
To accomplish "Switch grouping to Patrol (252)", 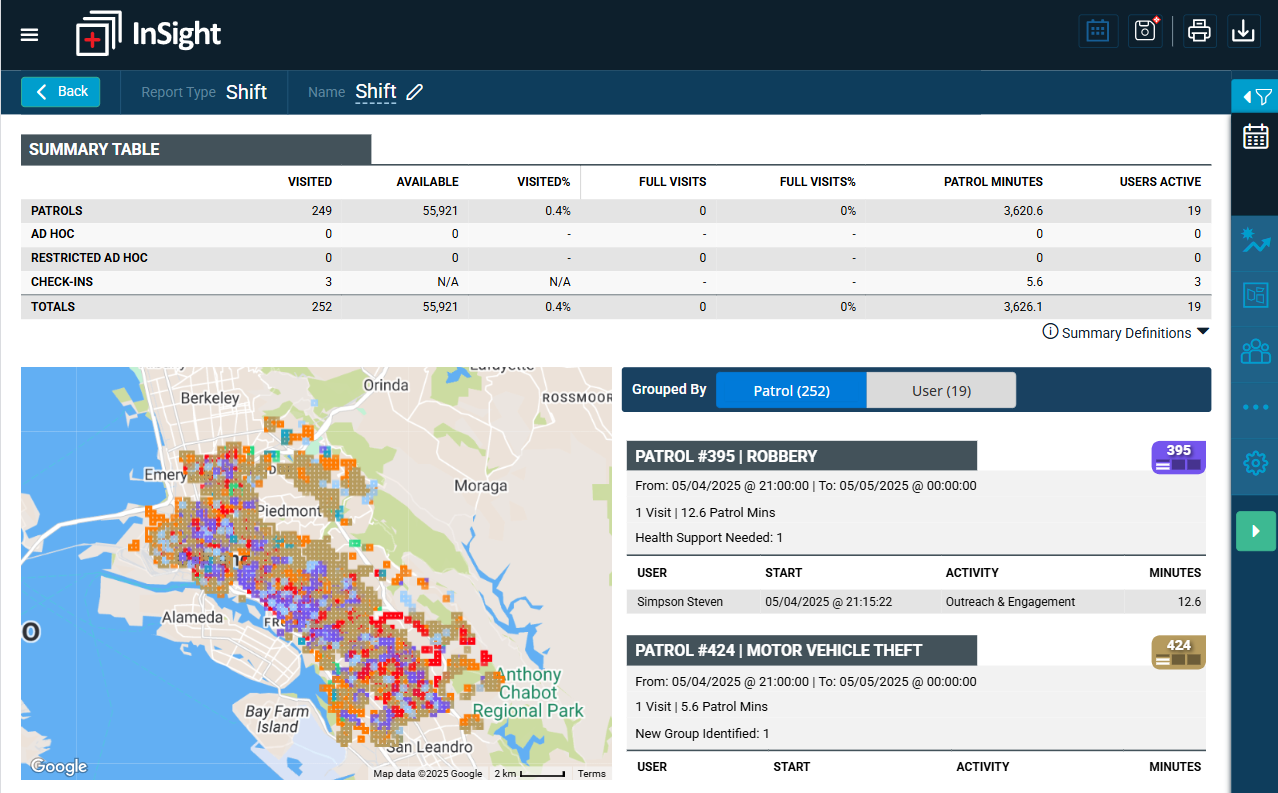I will point(791,390).
